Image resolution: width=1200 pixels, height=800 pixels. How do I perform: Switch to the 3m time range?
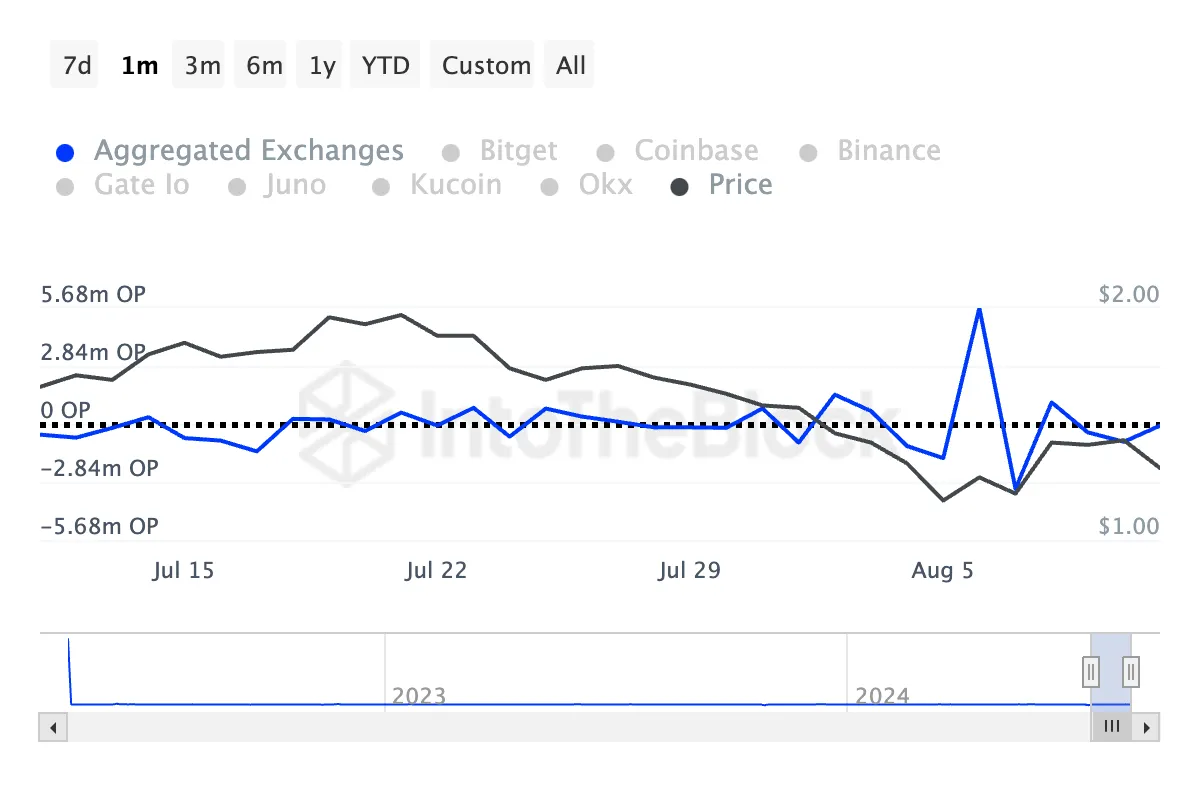202,66
